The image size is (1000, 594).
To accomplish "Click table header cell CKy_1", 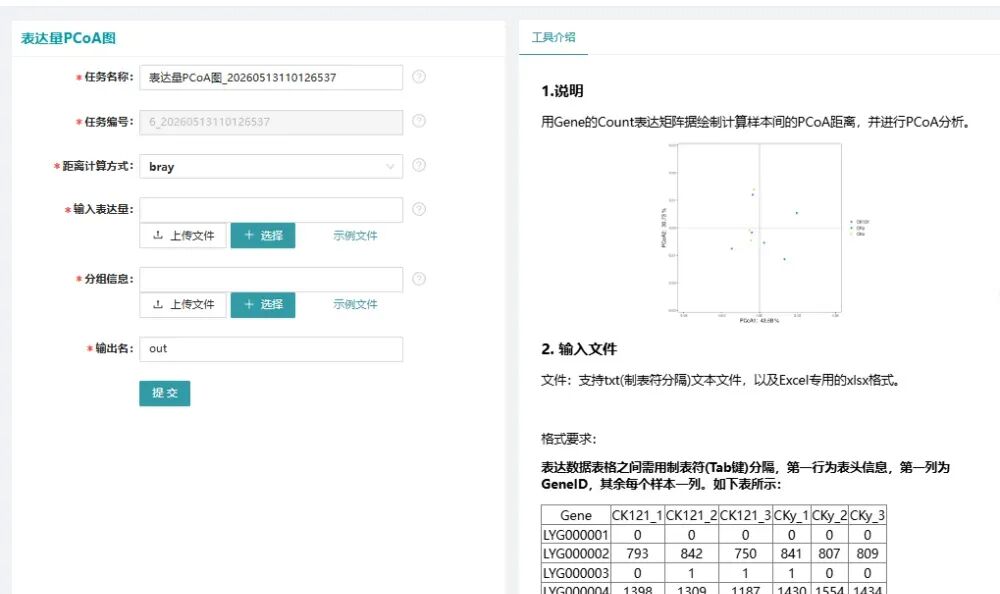I will pyautogui.click(x=791, y=515).
